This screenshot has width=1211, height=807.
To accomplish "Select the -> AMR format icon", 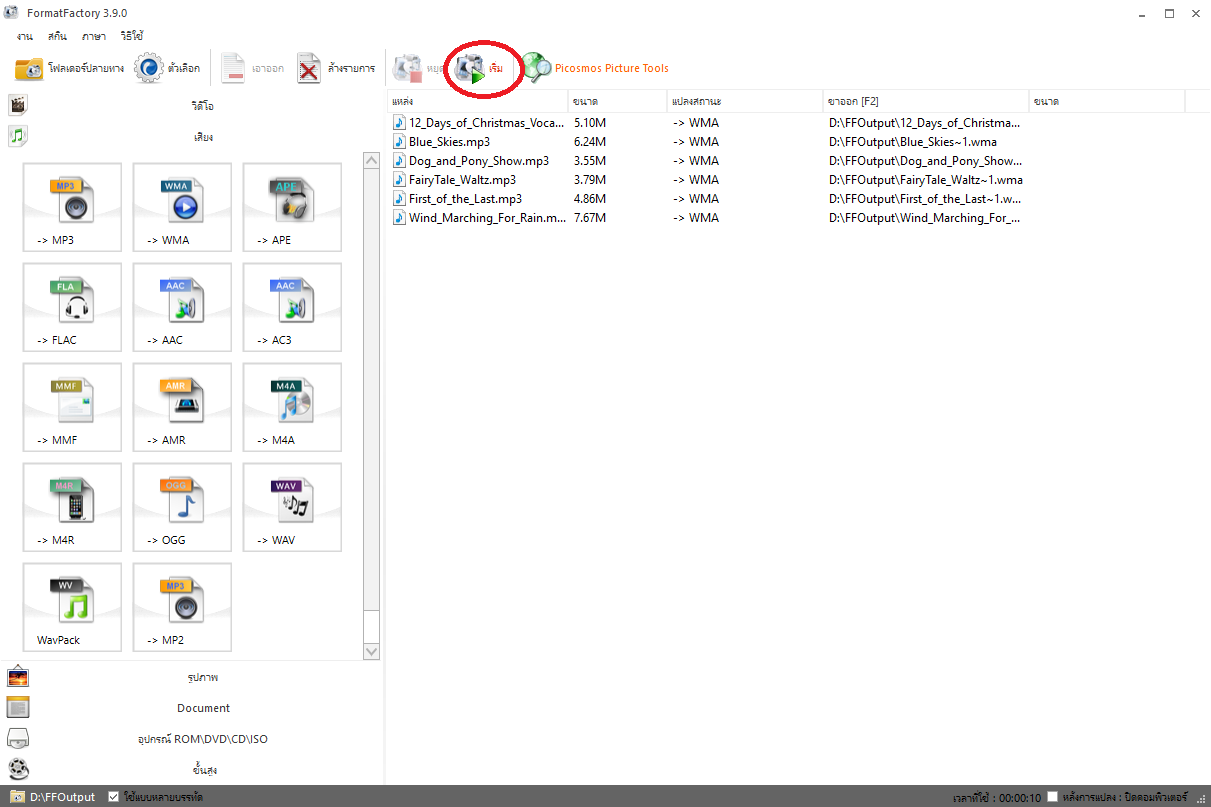I will (182, 407).
